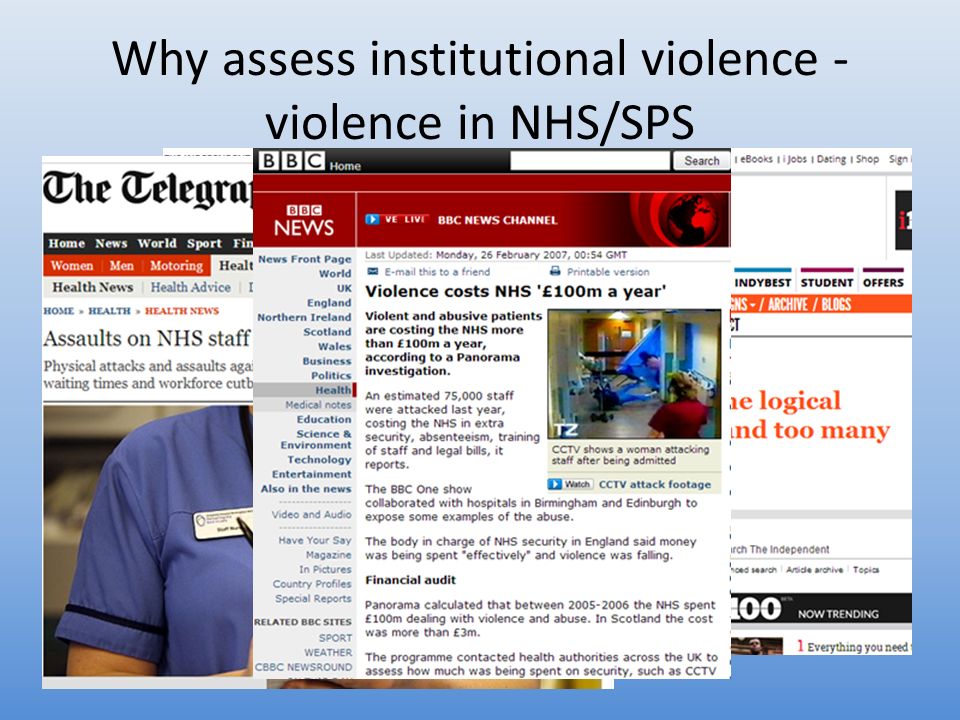The image size is (960, 720).
Task: Select UK in BBC sidebar
Action: coord(344,288)
